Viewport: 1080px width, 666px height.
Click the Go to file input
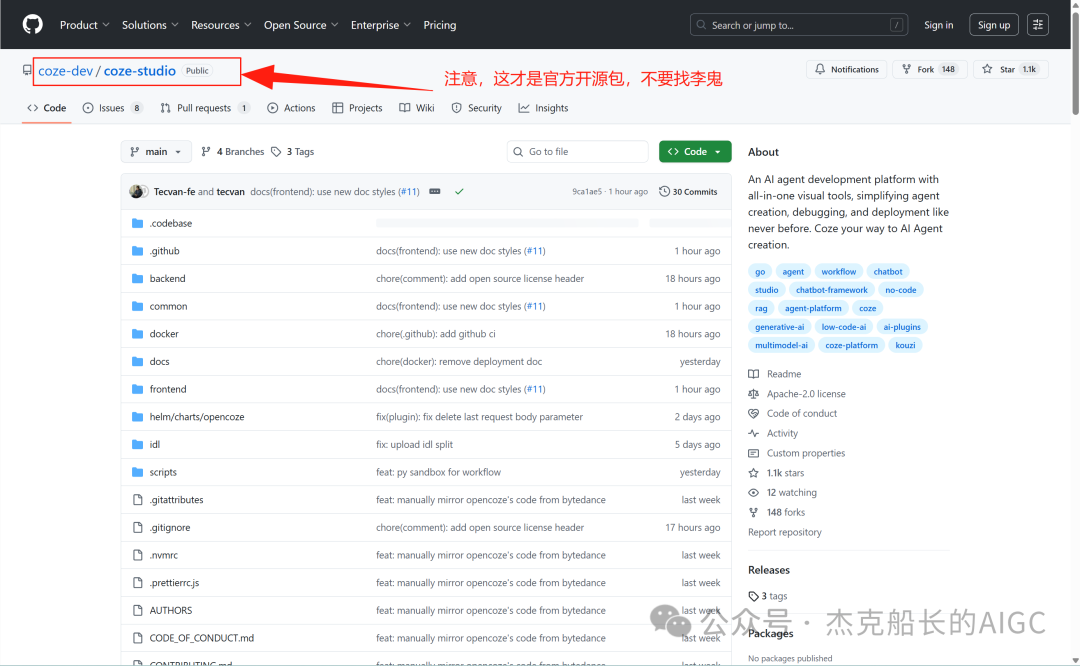tap(577, 152)
